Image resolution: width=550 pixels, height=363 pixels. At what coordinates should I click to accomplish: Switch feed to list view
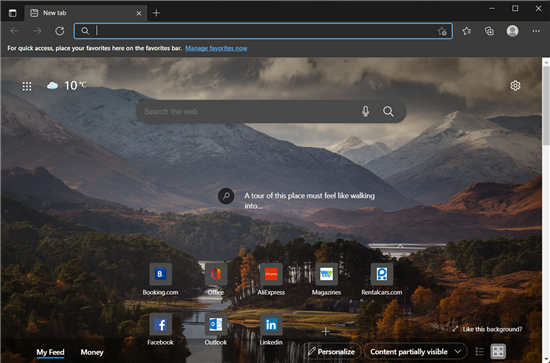tap(479, 351)
